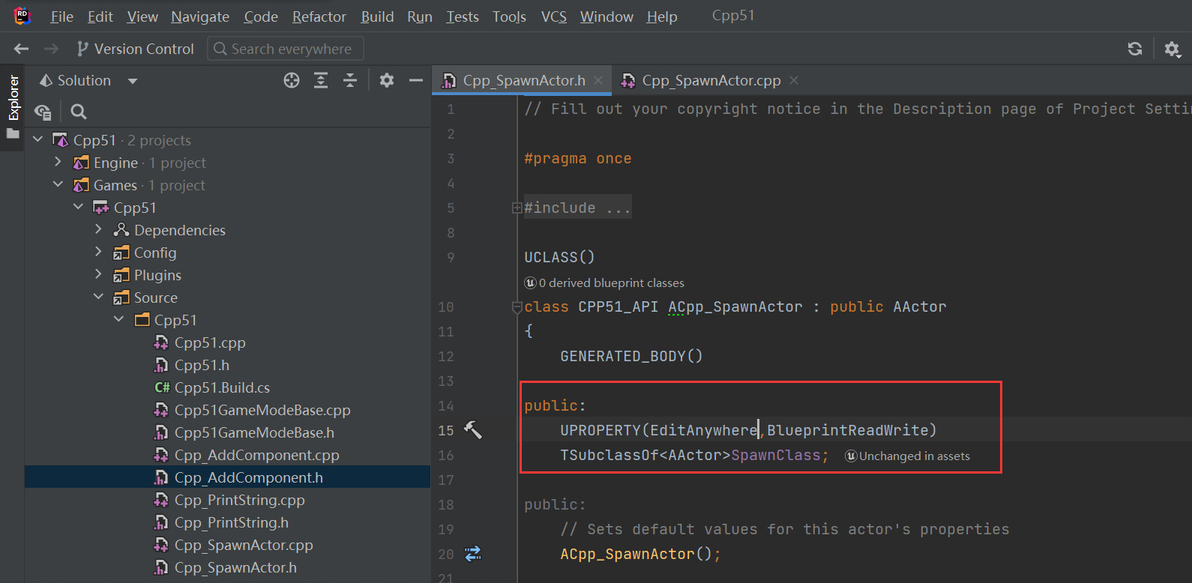Collapse all nodes in the Solution tree
Screen dimensions: 1192x583
(x=350, y=81)
